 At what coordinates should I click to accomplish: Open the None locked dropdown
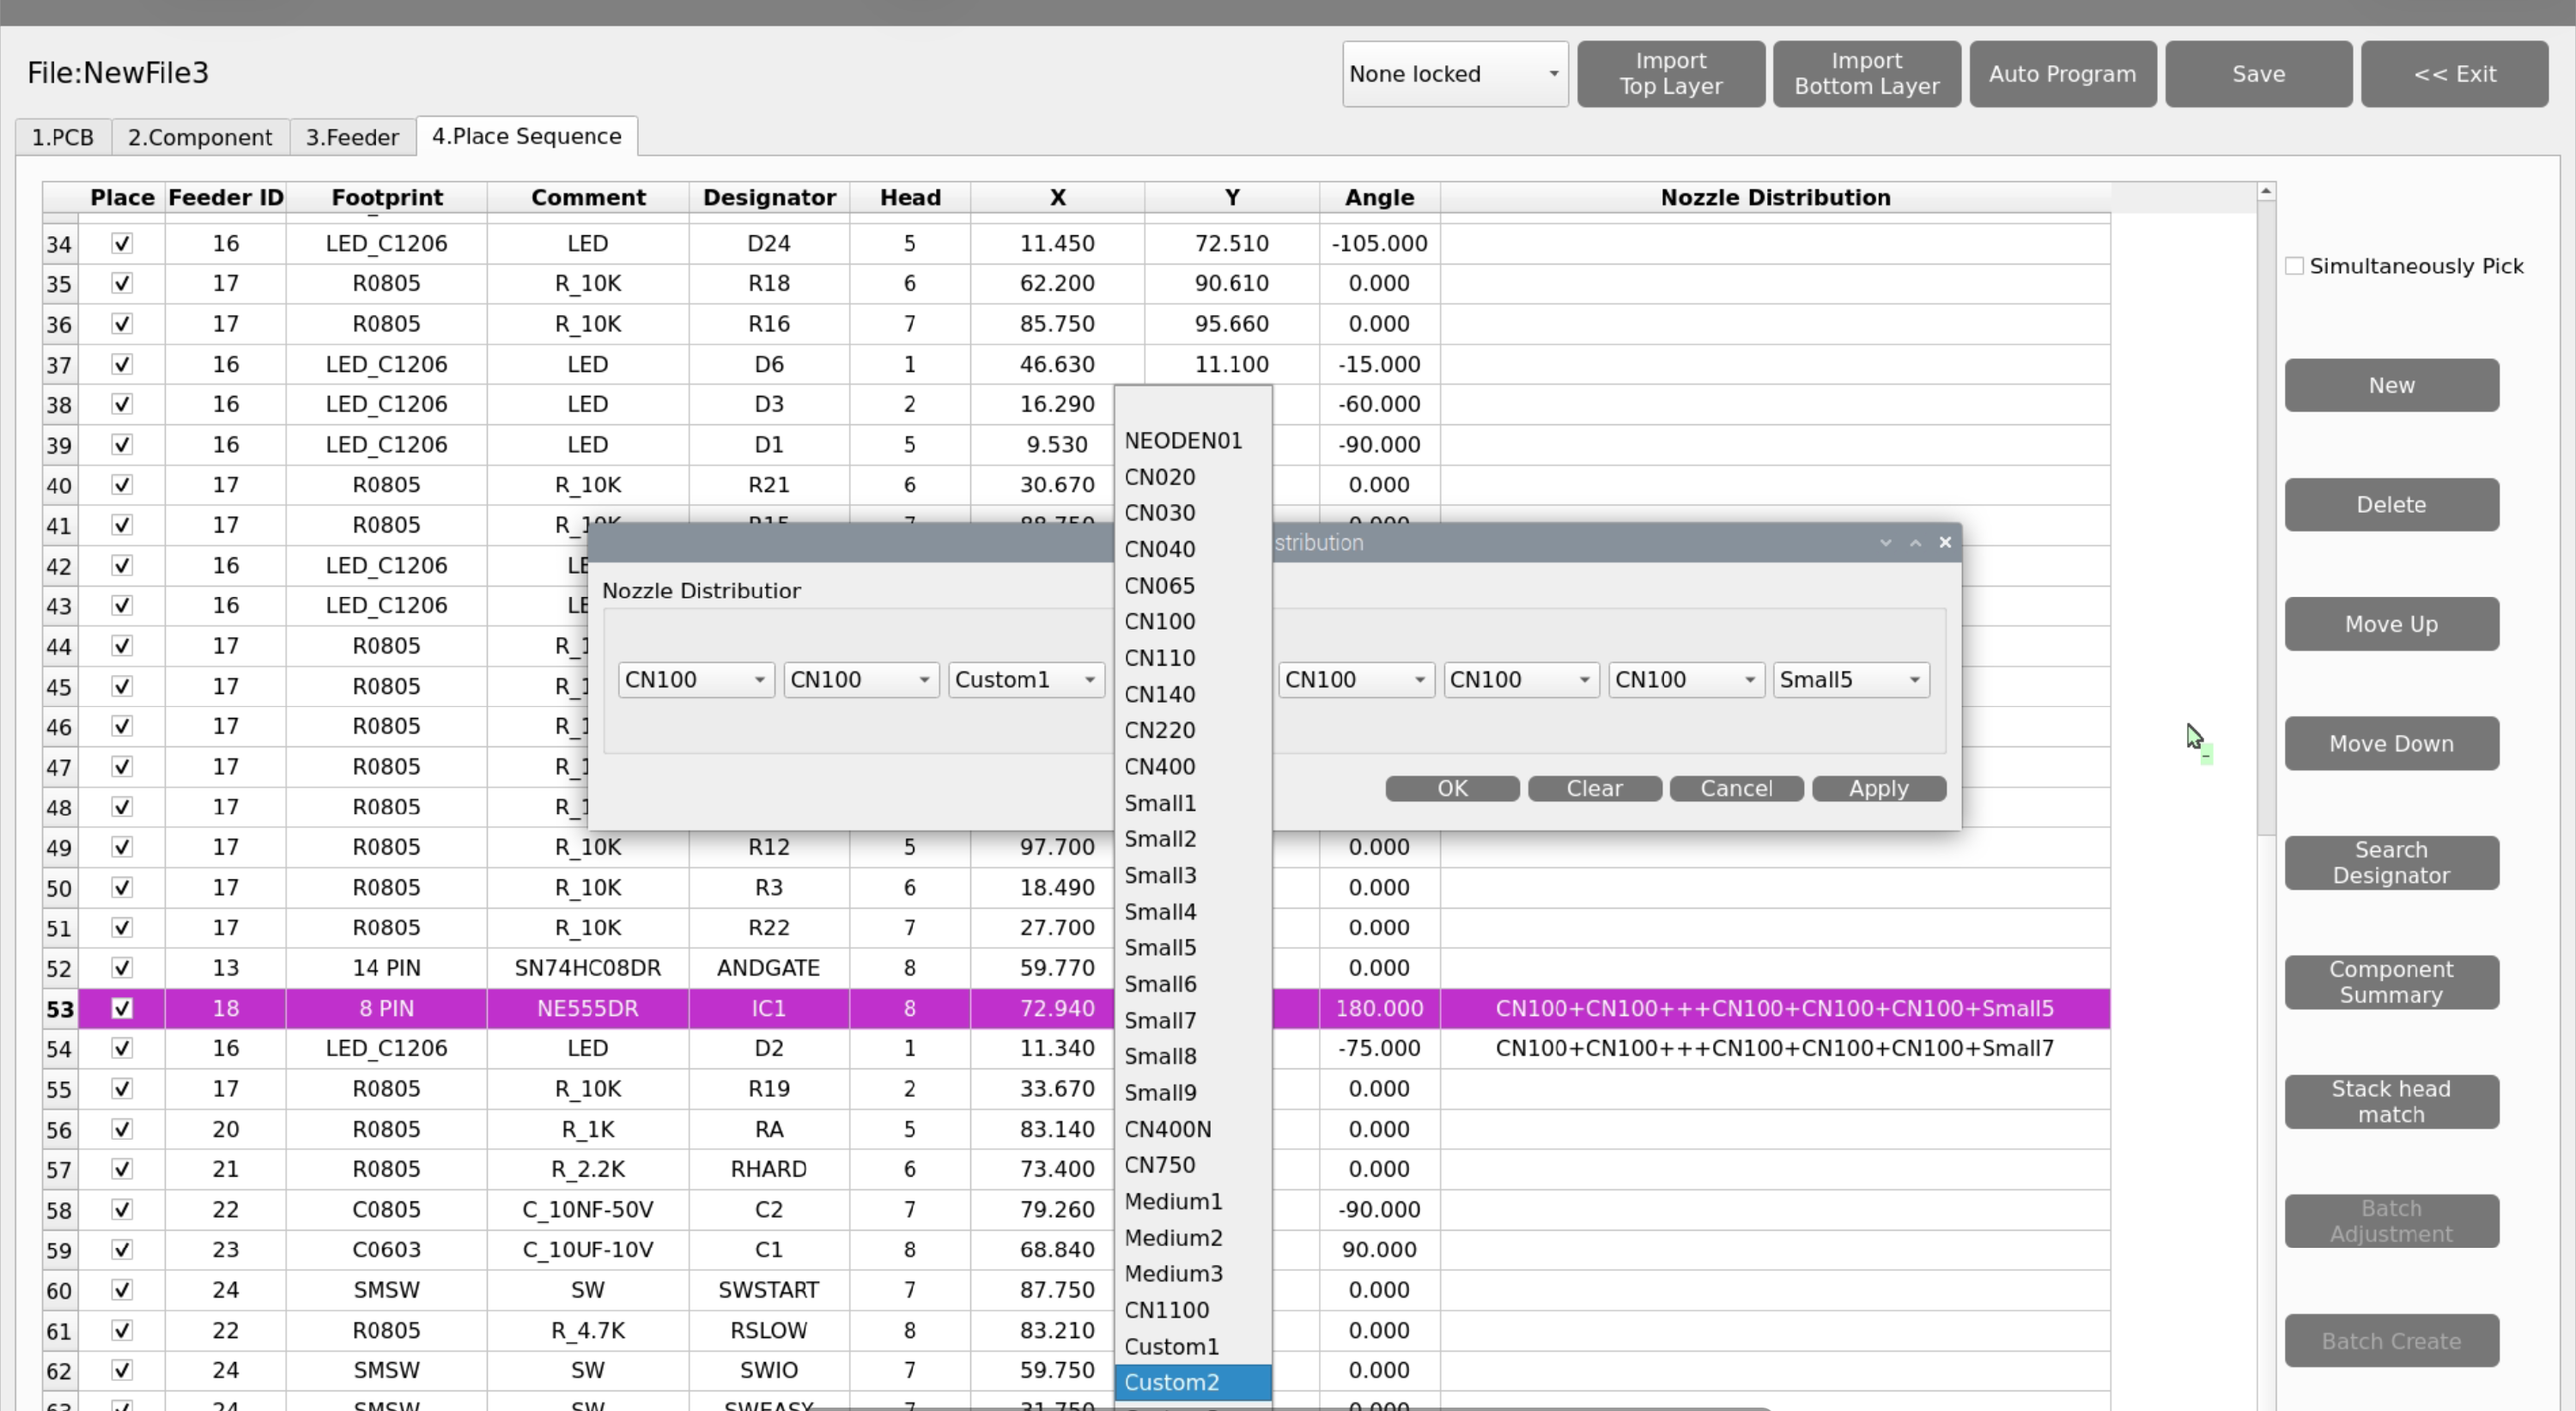[x=1455, y=74]
